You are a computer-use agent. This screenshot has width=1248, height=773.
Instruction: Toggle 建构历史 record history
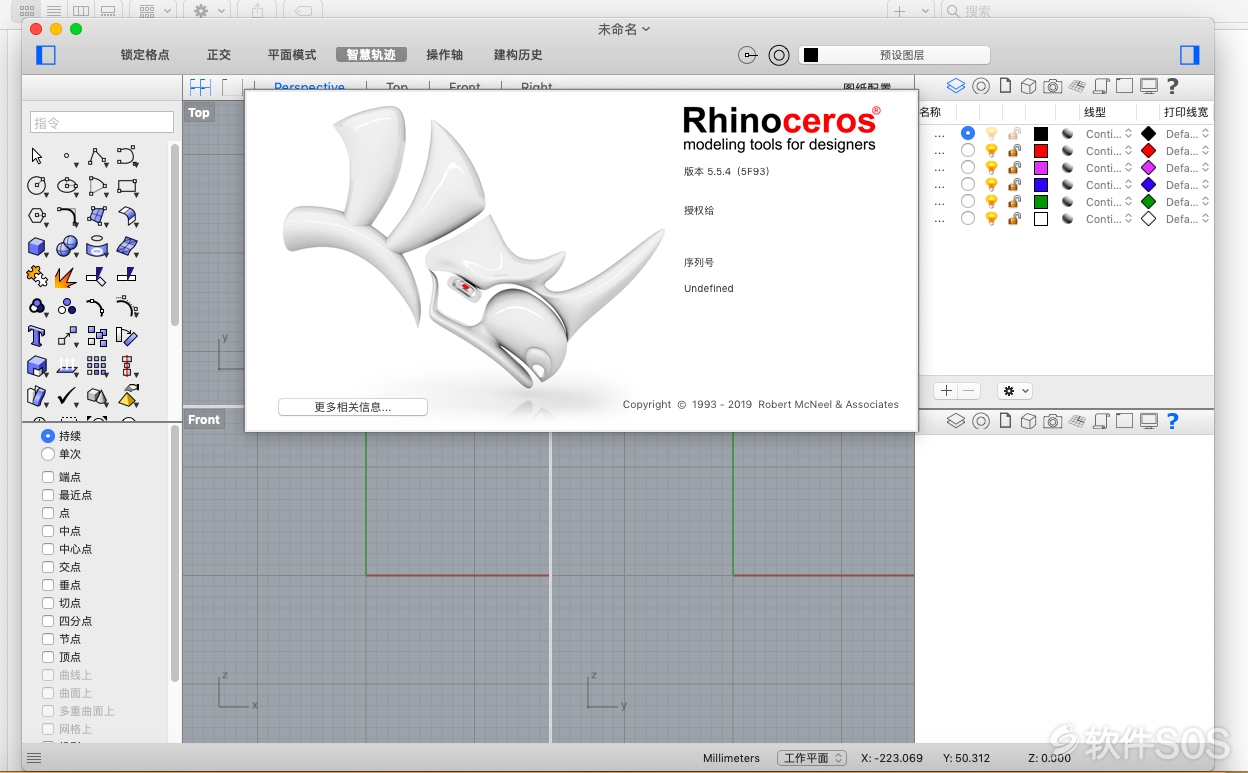[x=518, y=55]
